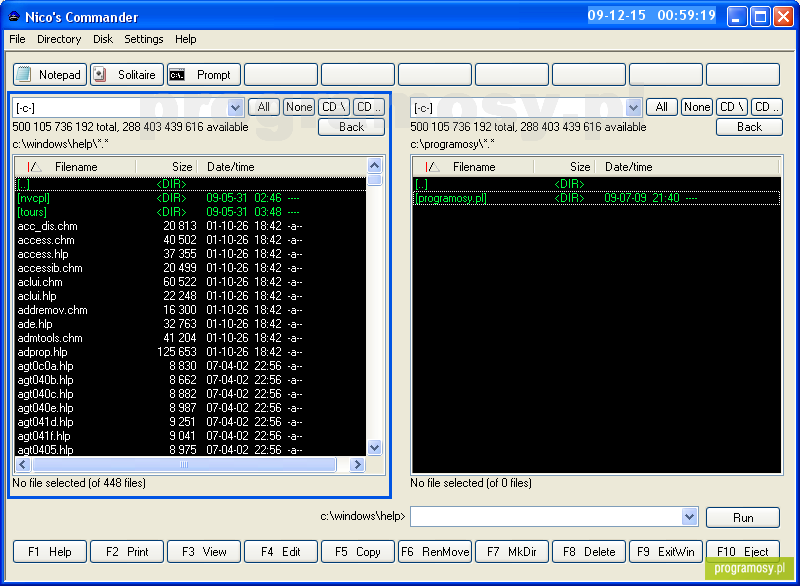Click the command line input field
Screen dimensions: 800x586
tap(546, 517)
